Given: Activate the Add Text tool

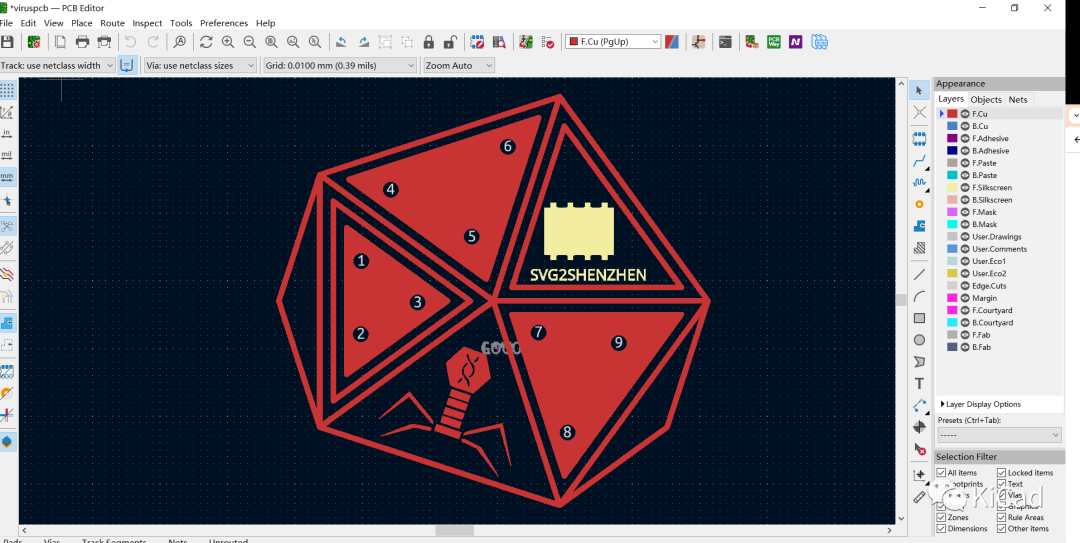Looking at the screenshot, I should pyautogui.click(x=919, y=384).
